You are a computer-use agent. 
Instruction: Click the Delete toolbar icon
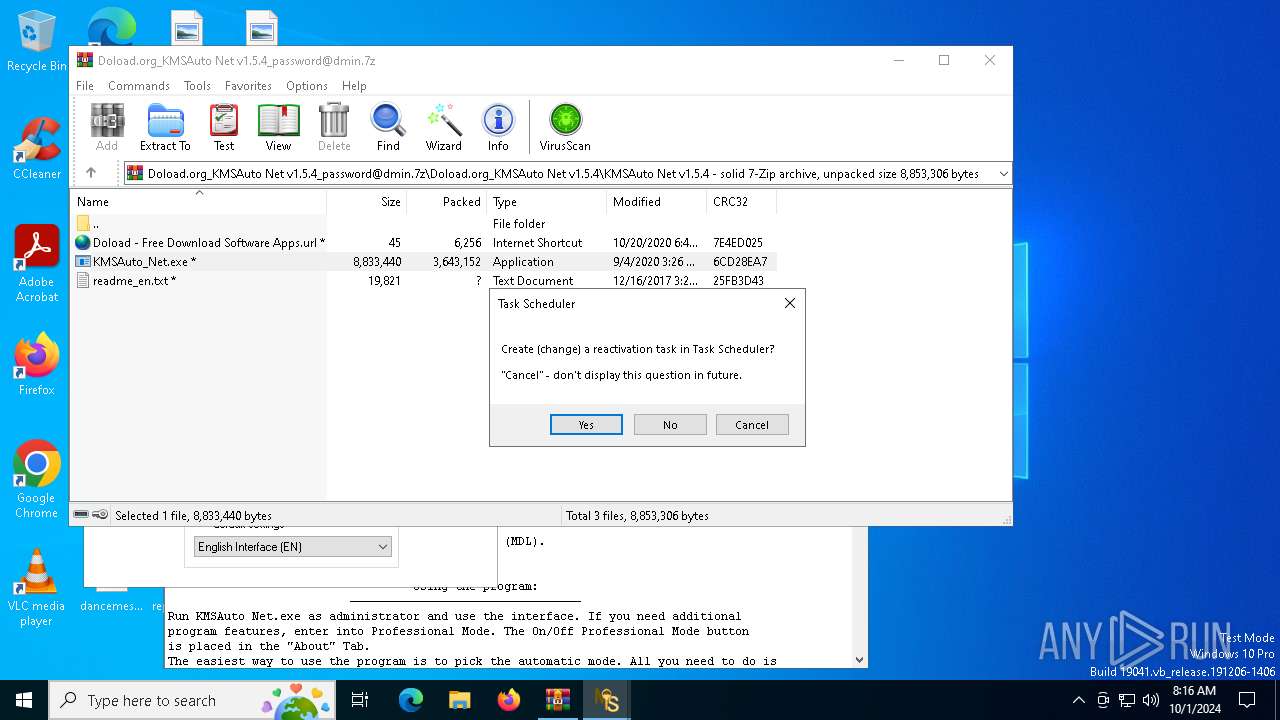click(334, 127)
